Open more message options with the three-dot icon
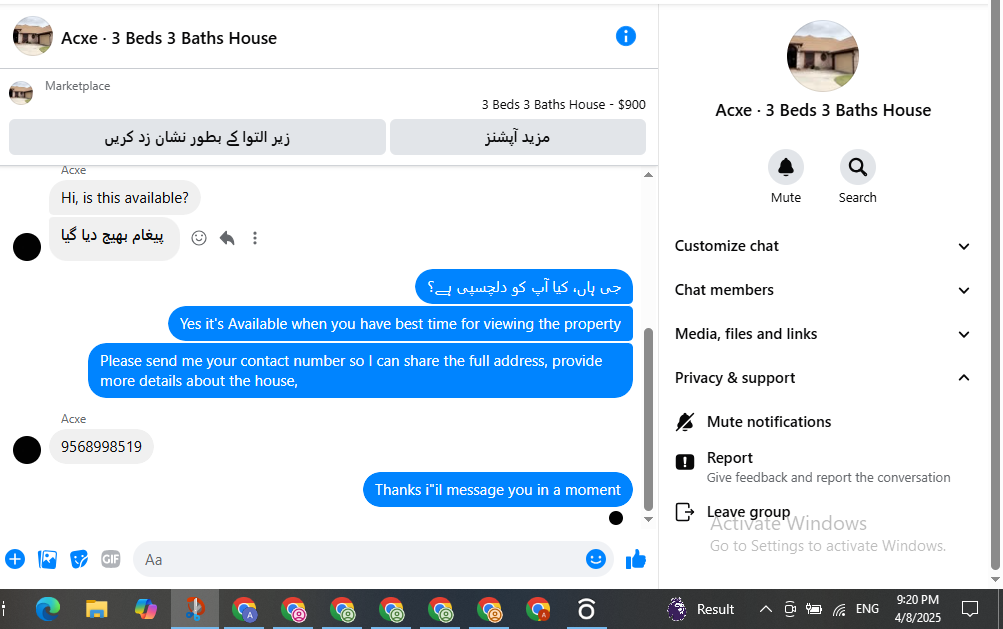 click(255, 238)
